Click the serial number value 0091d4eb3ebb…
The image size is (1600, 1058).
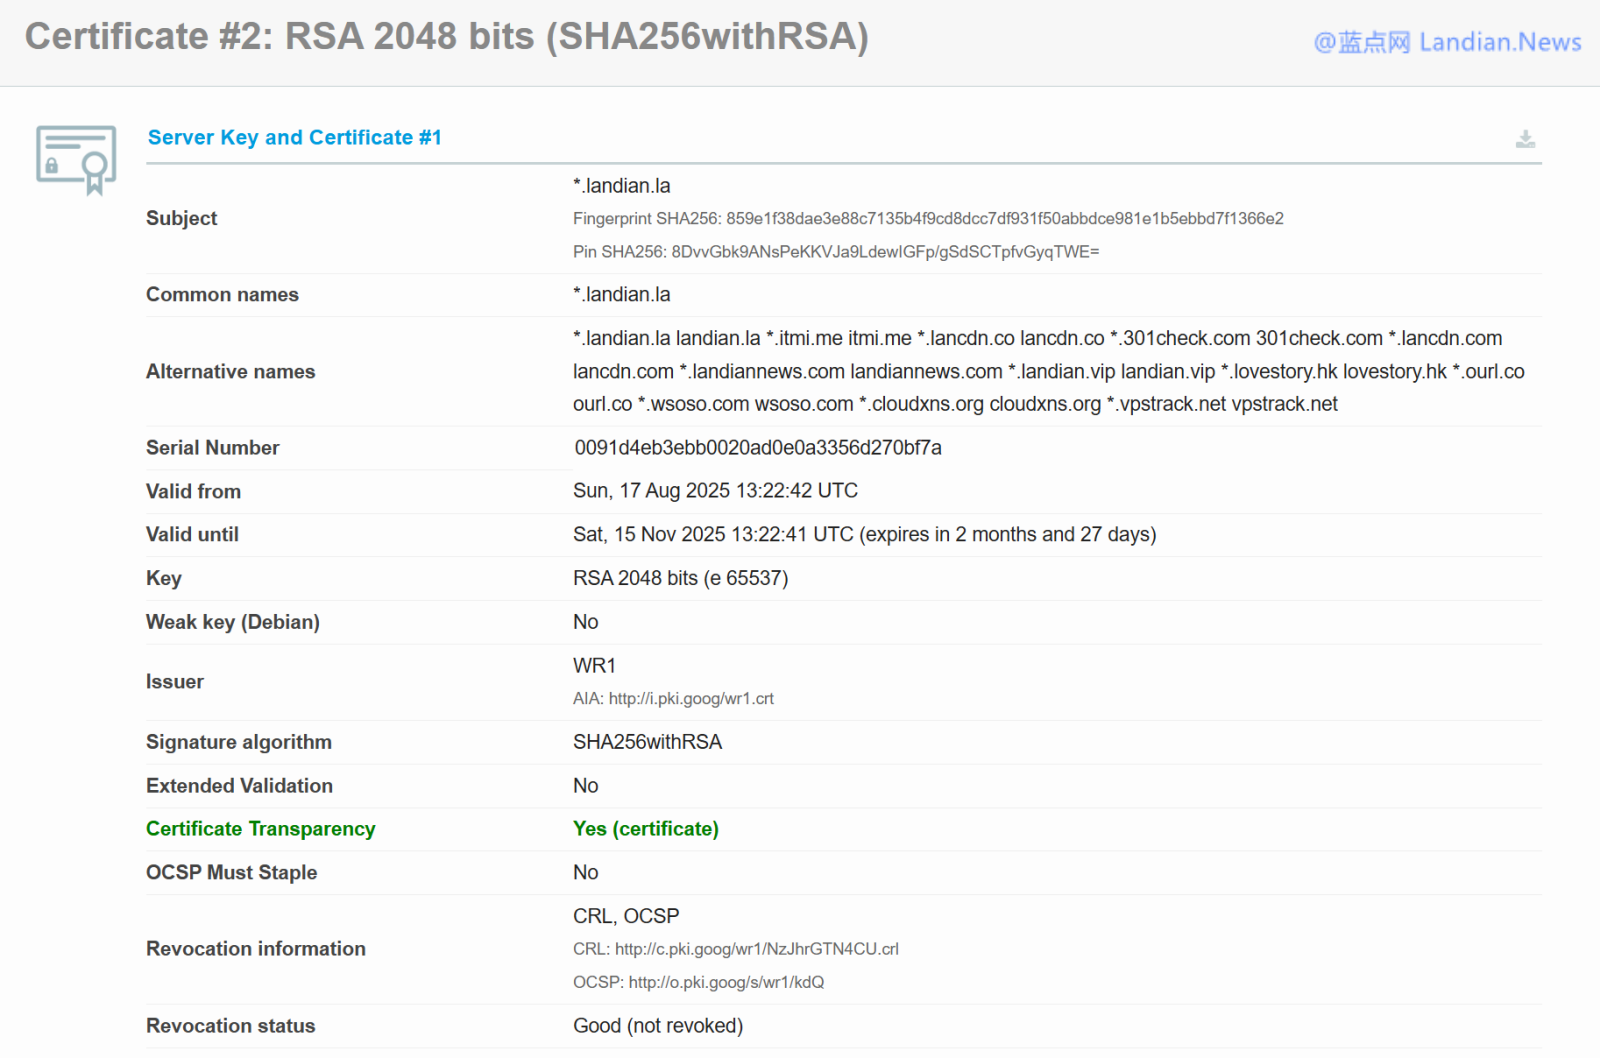[757, 448]
